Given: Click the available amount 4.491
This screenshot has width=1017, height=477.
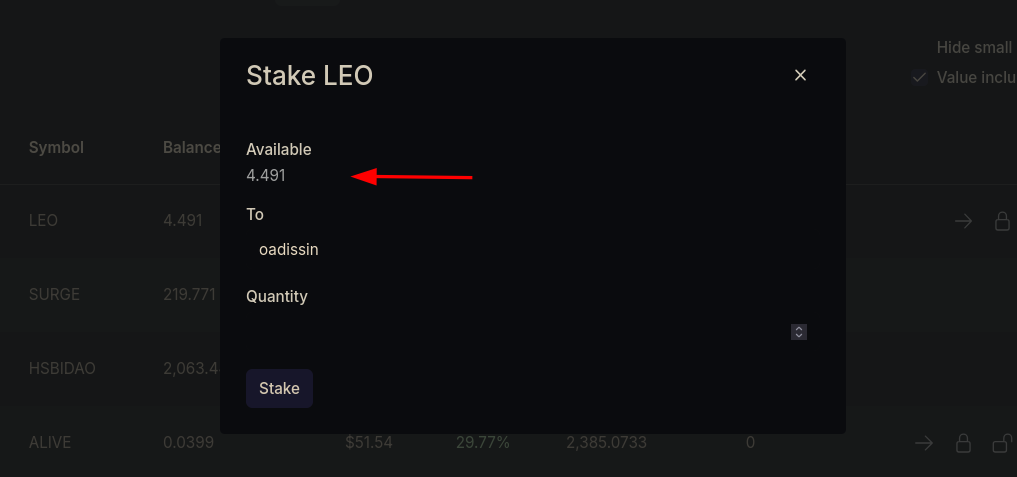Looking at the screenshot, I should pos(266,175).
